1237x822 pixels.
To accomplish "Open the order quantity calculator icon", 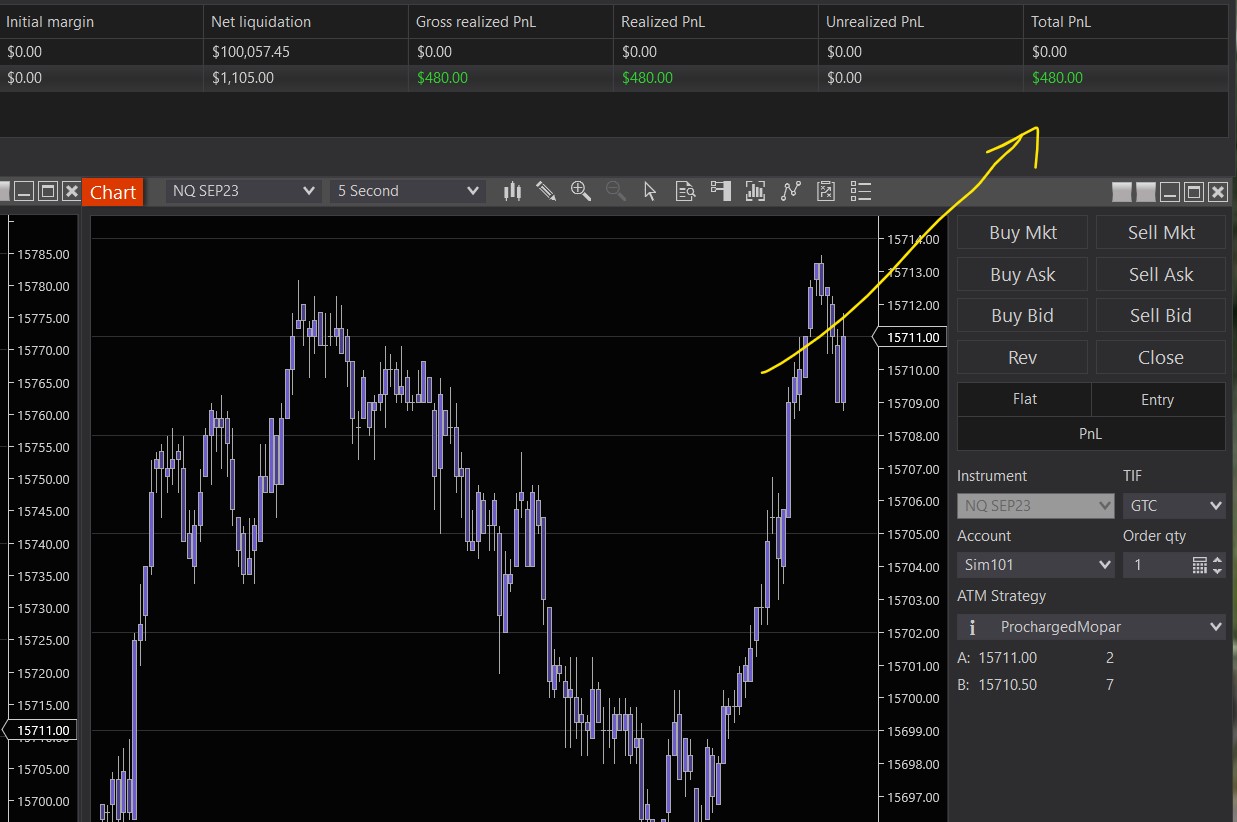I will [x=1200, y=565].
